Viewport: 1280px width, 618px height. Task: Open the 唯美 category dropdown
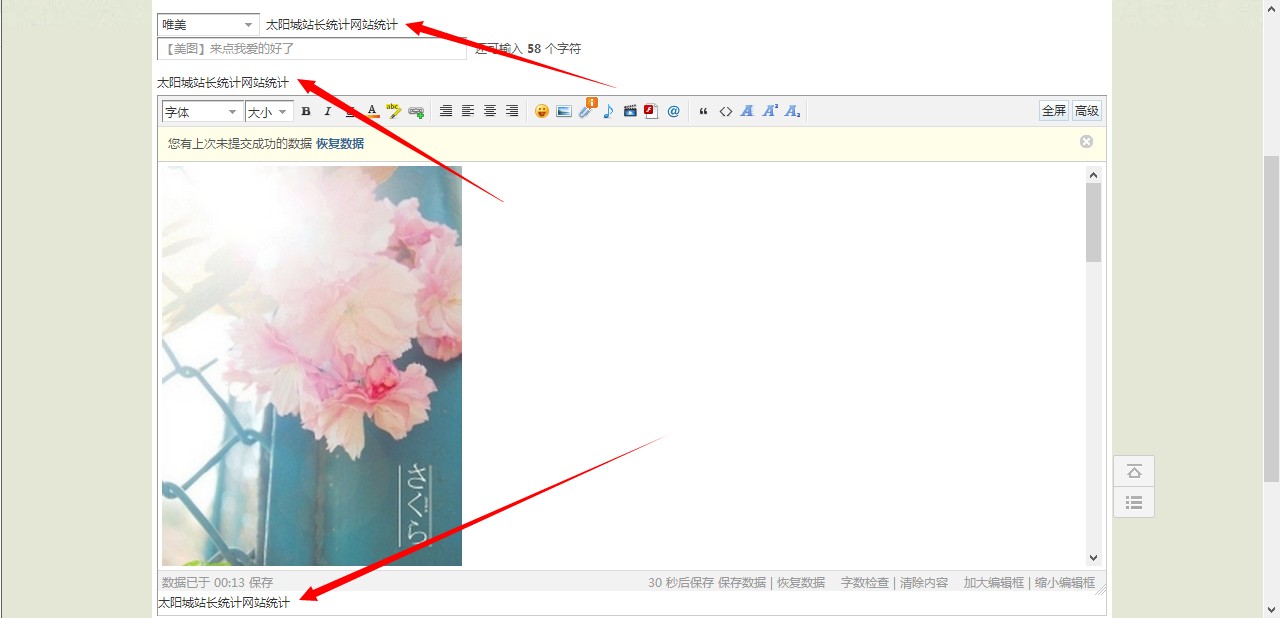pyautogui.click(x=208, y=25)
